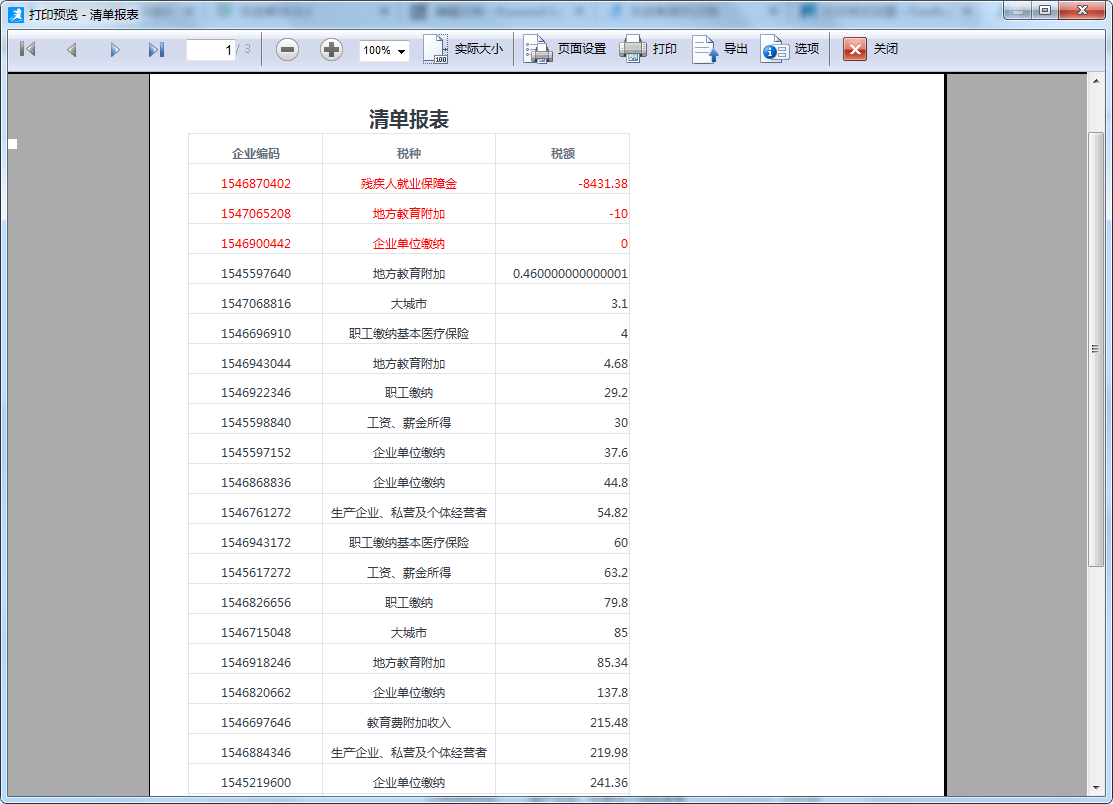Click the red row 1546870402 cell
The width and height of the screenshot is (1113, 804).
point(255,184)
